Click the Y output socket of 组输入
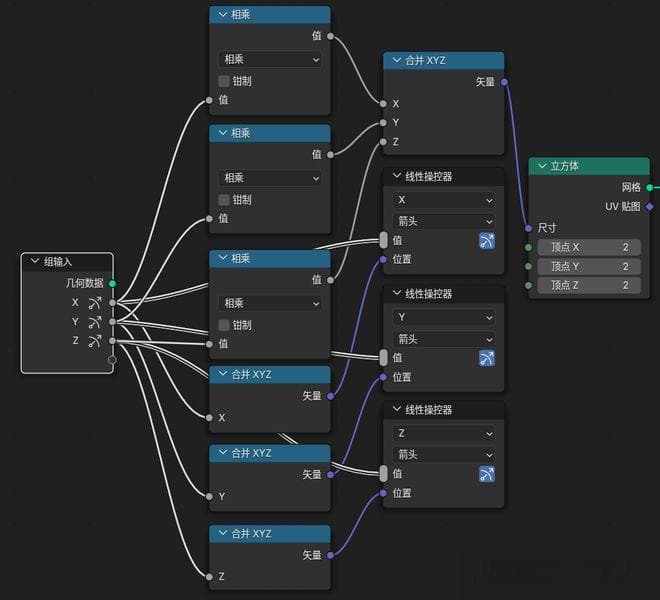 [112, 322]
